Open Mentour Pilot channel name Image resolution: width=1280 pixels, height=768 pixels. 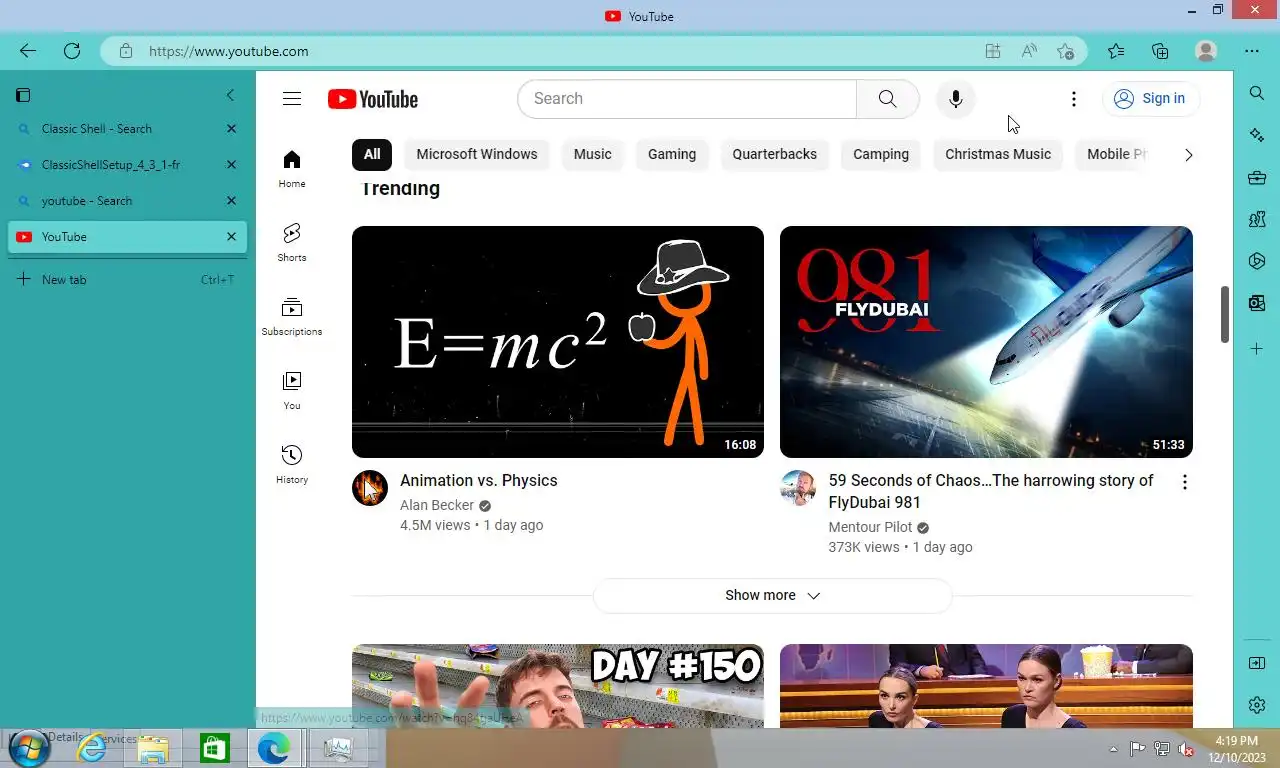pyautogui.click(x=870, y=527)
